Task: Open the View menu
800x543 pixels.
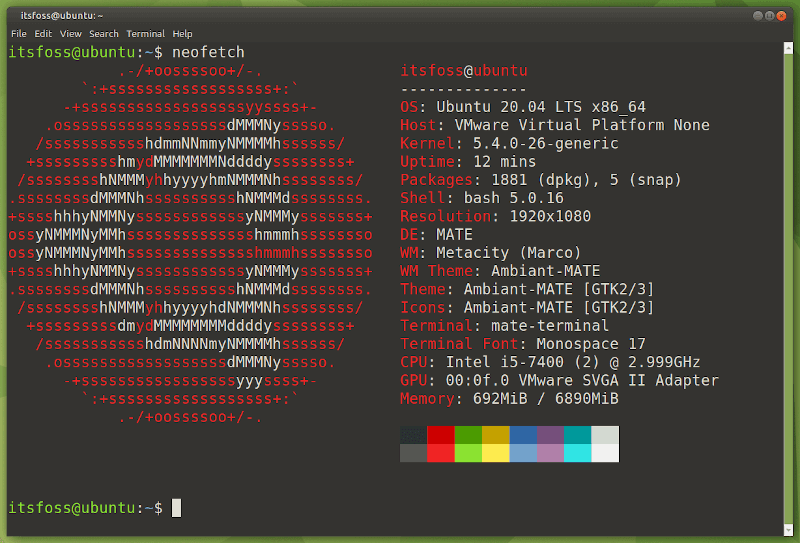Action: click(70, 34)
